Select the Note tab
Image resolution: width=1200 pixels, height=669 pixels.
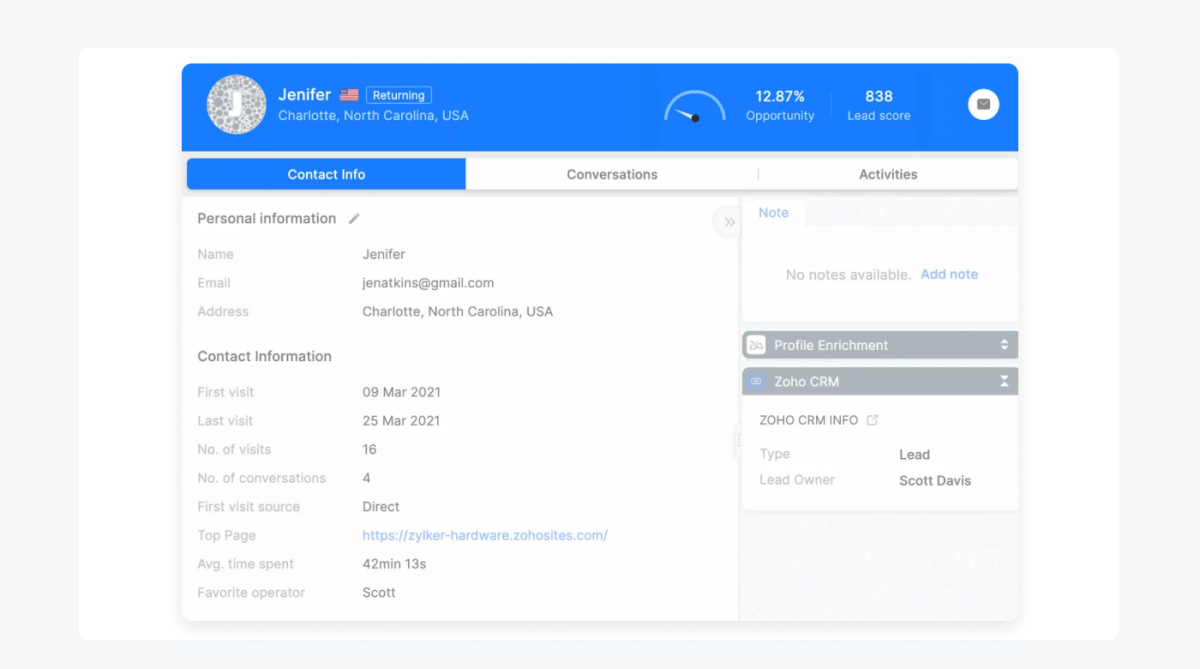(773, 213)
